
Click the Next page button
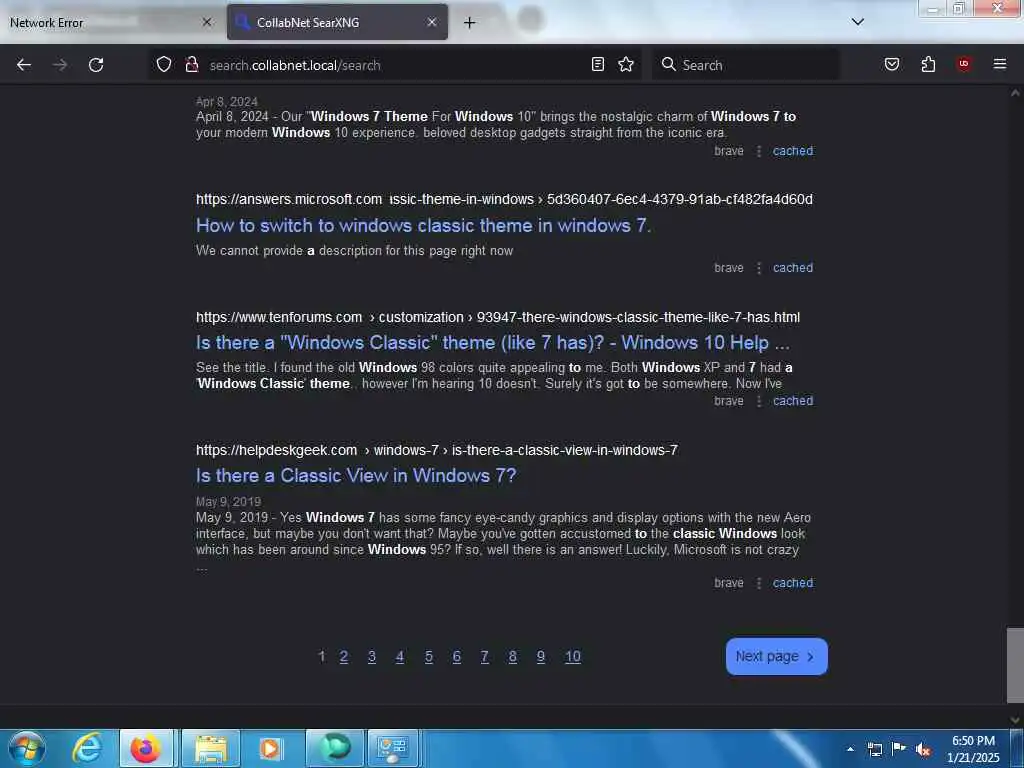776,656
